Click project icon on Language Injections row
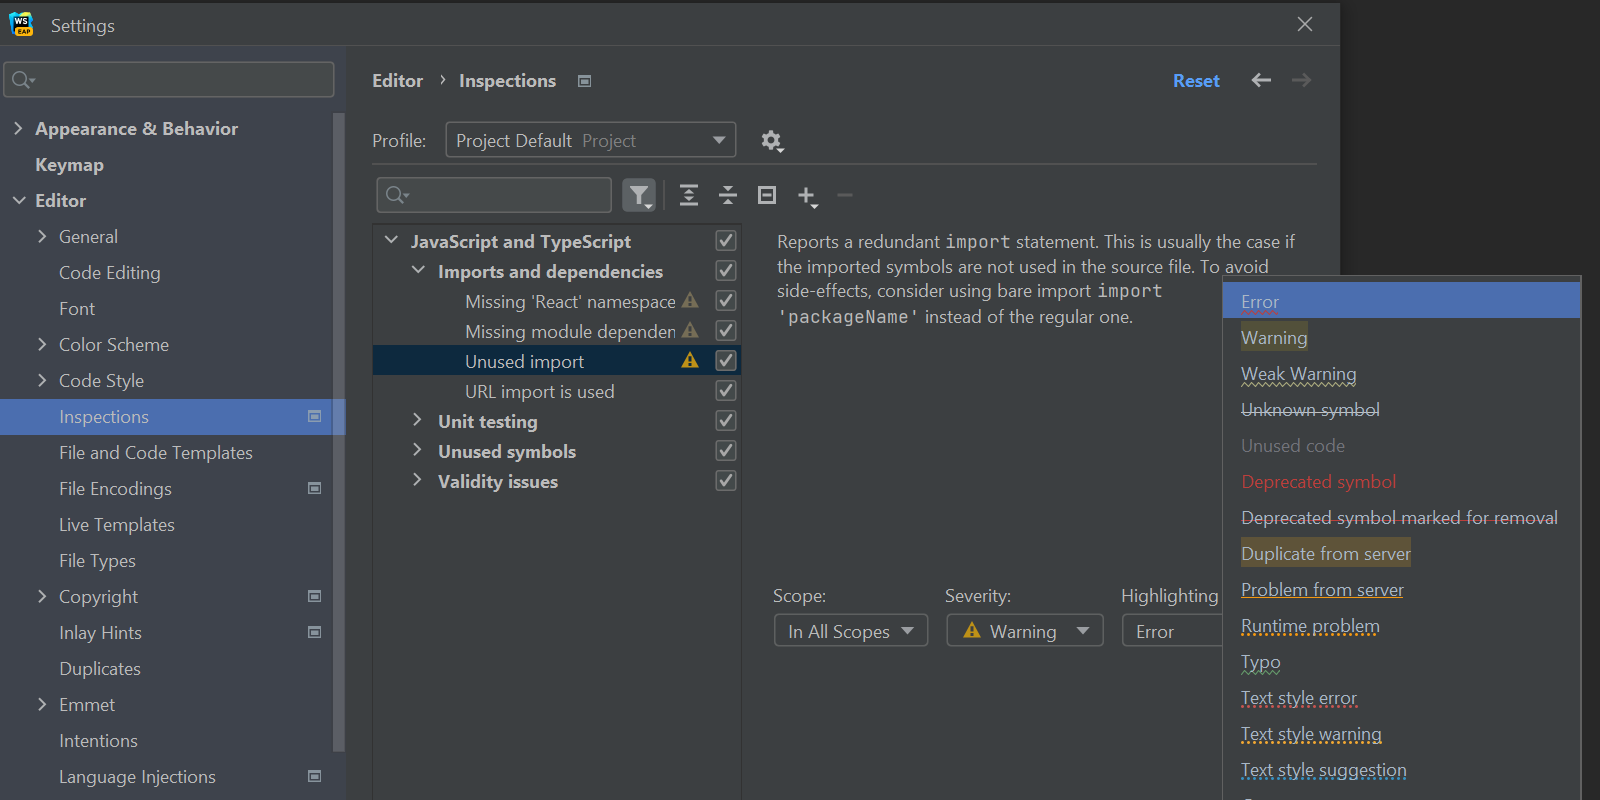The image size is (1600, 800). point(315,776)
